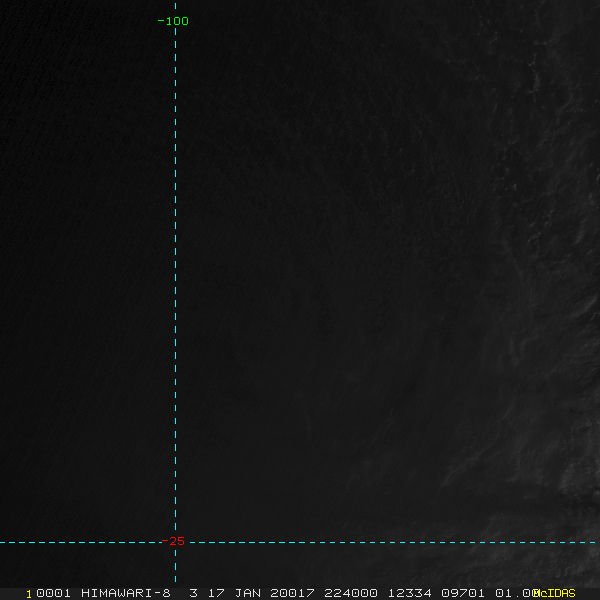The height and width of the screenshot is (600, 600).
Task: Click the 224000 time stamp
Action: [350, 593]
